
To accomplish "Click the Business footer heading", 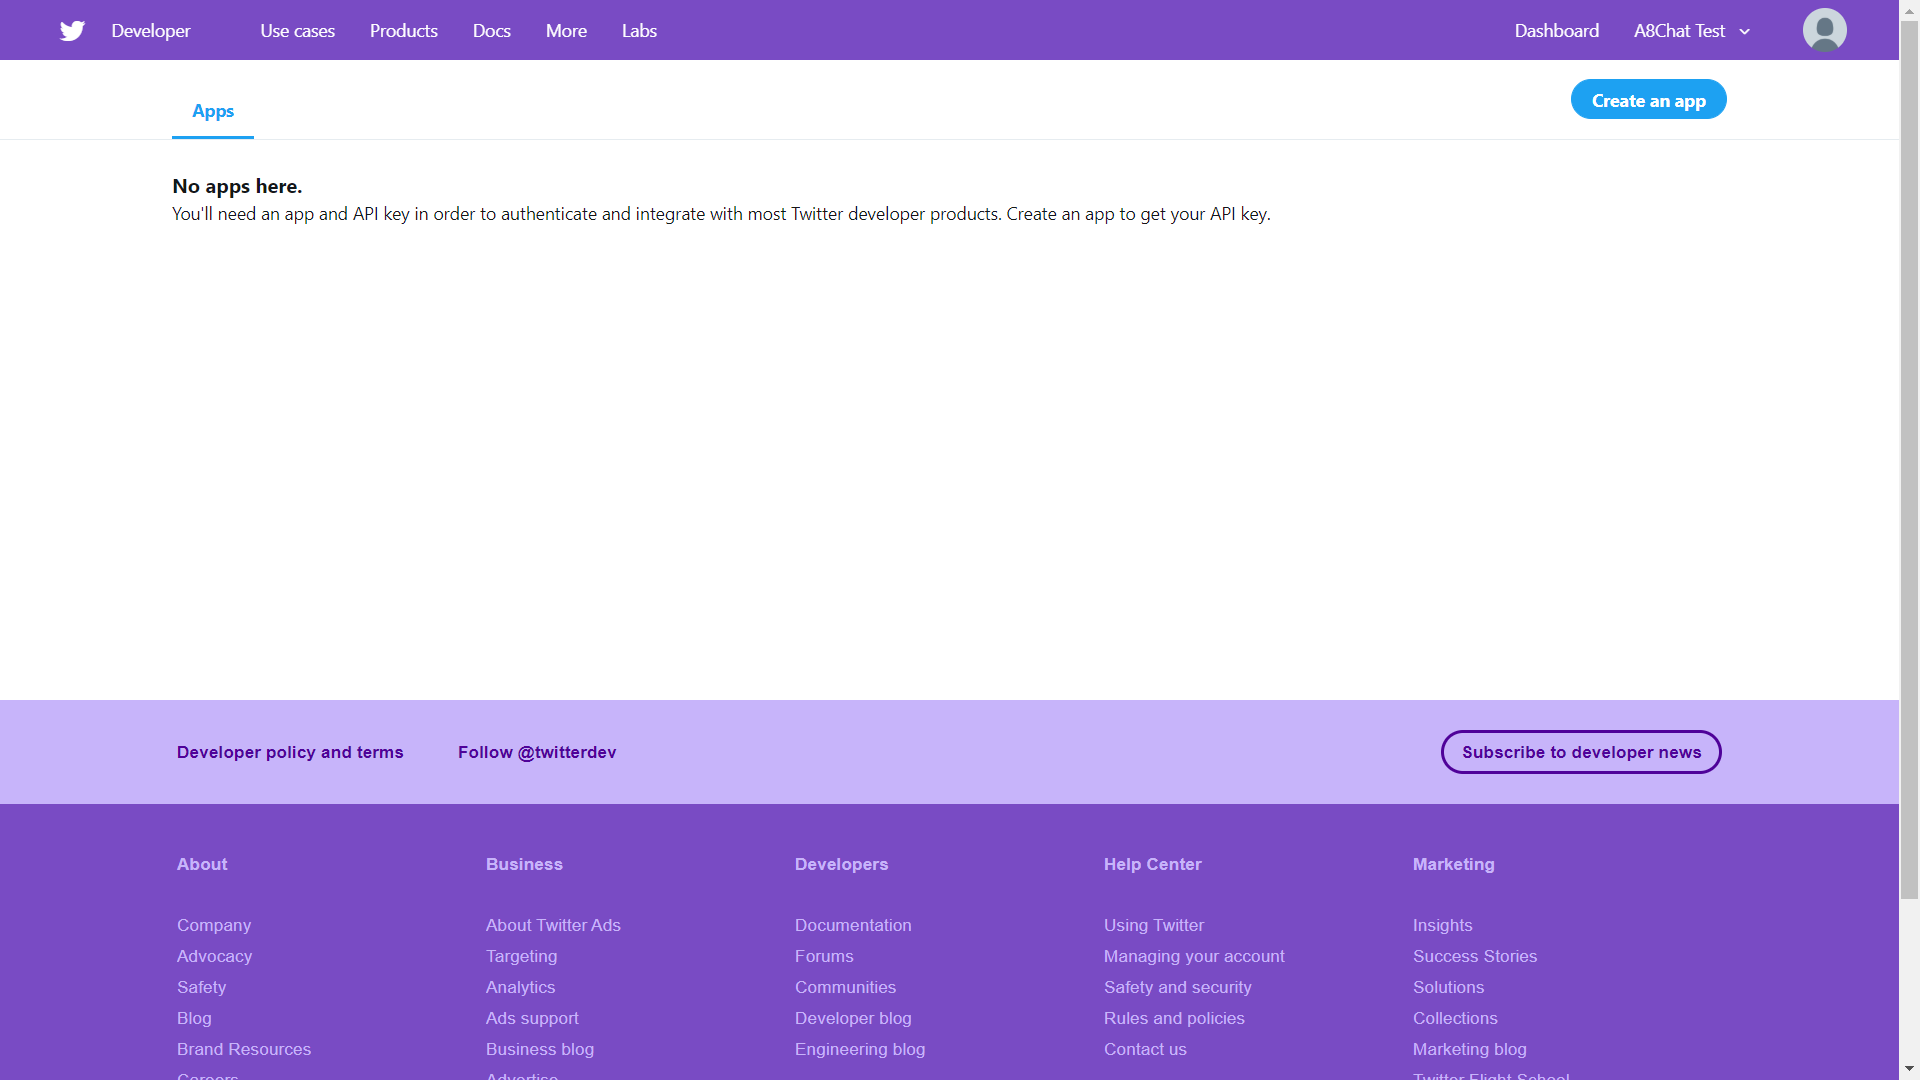I will (x=524, y=864).
